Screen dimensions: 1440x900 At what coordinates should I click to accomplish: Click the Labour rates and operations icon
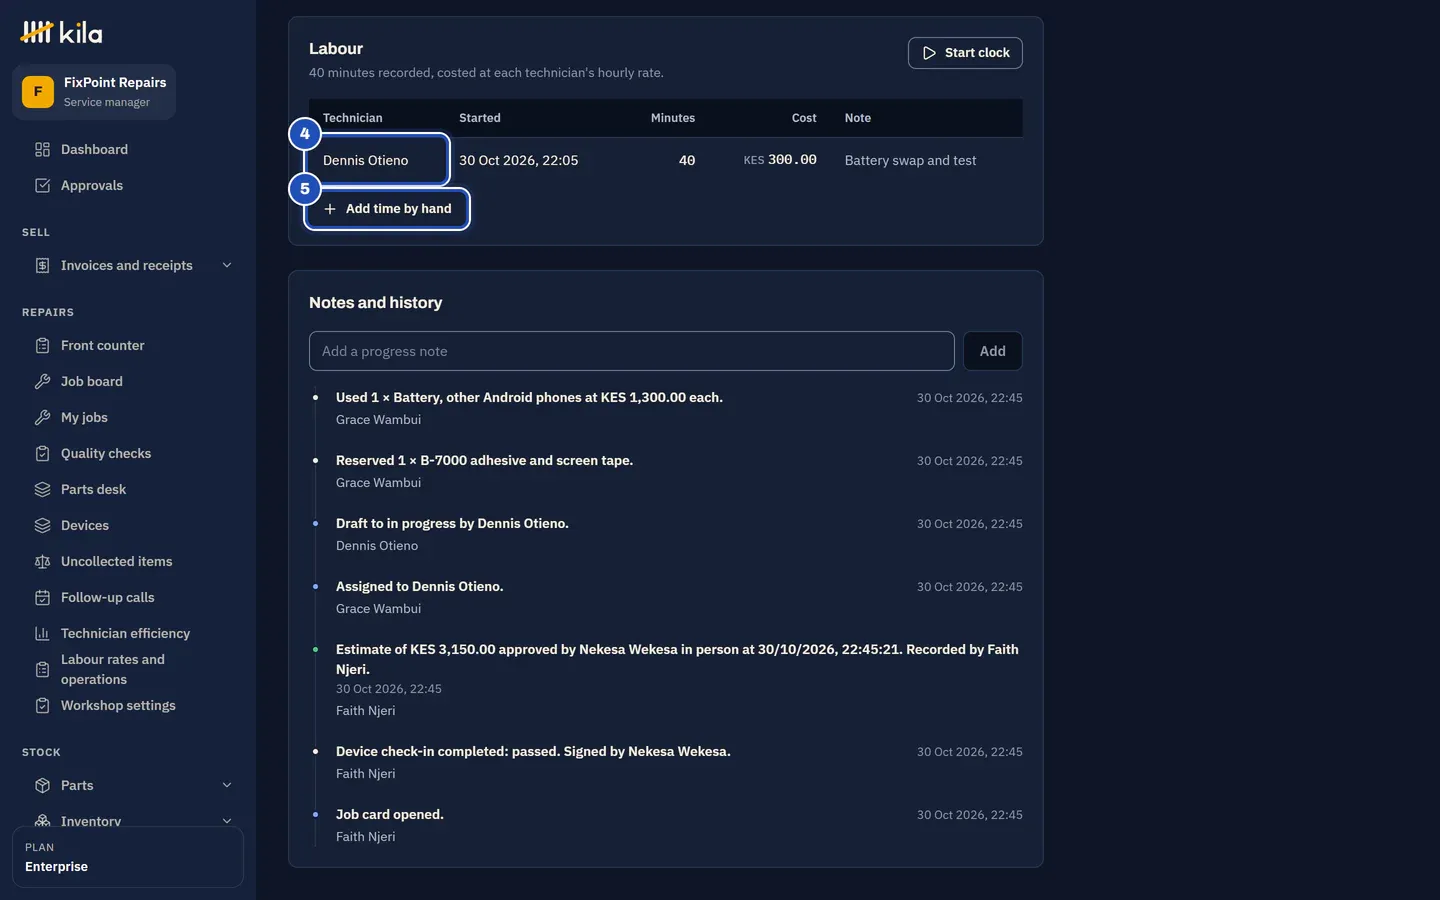click(x=42, y=670)
